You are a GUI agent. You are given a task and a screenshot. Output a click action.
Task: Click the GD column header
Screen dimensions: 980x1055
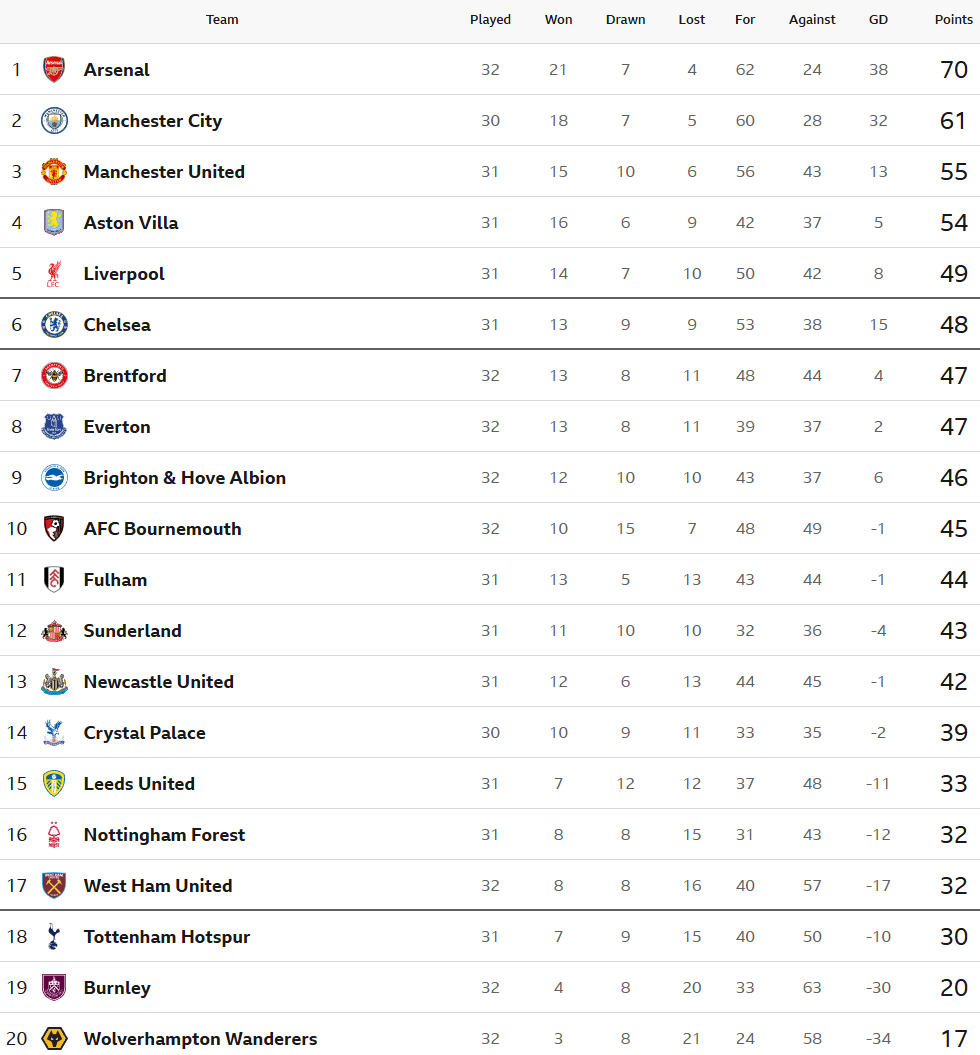tap(878, 20)
